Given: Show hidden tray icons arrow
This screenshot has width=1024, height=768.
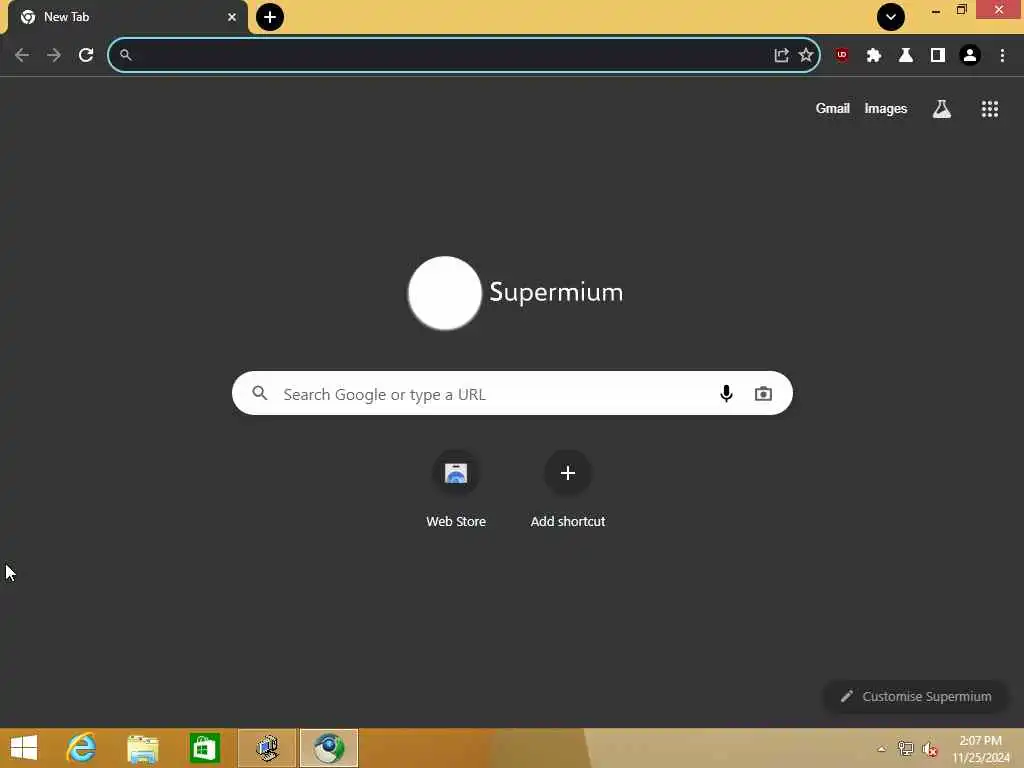Looking at the screenshot, I should (x=882, y=748).
